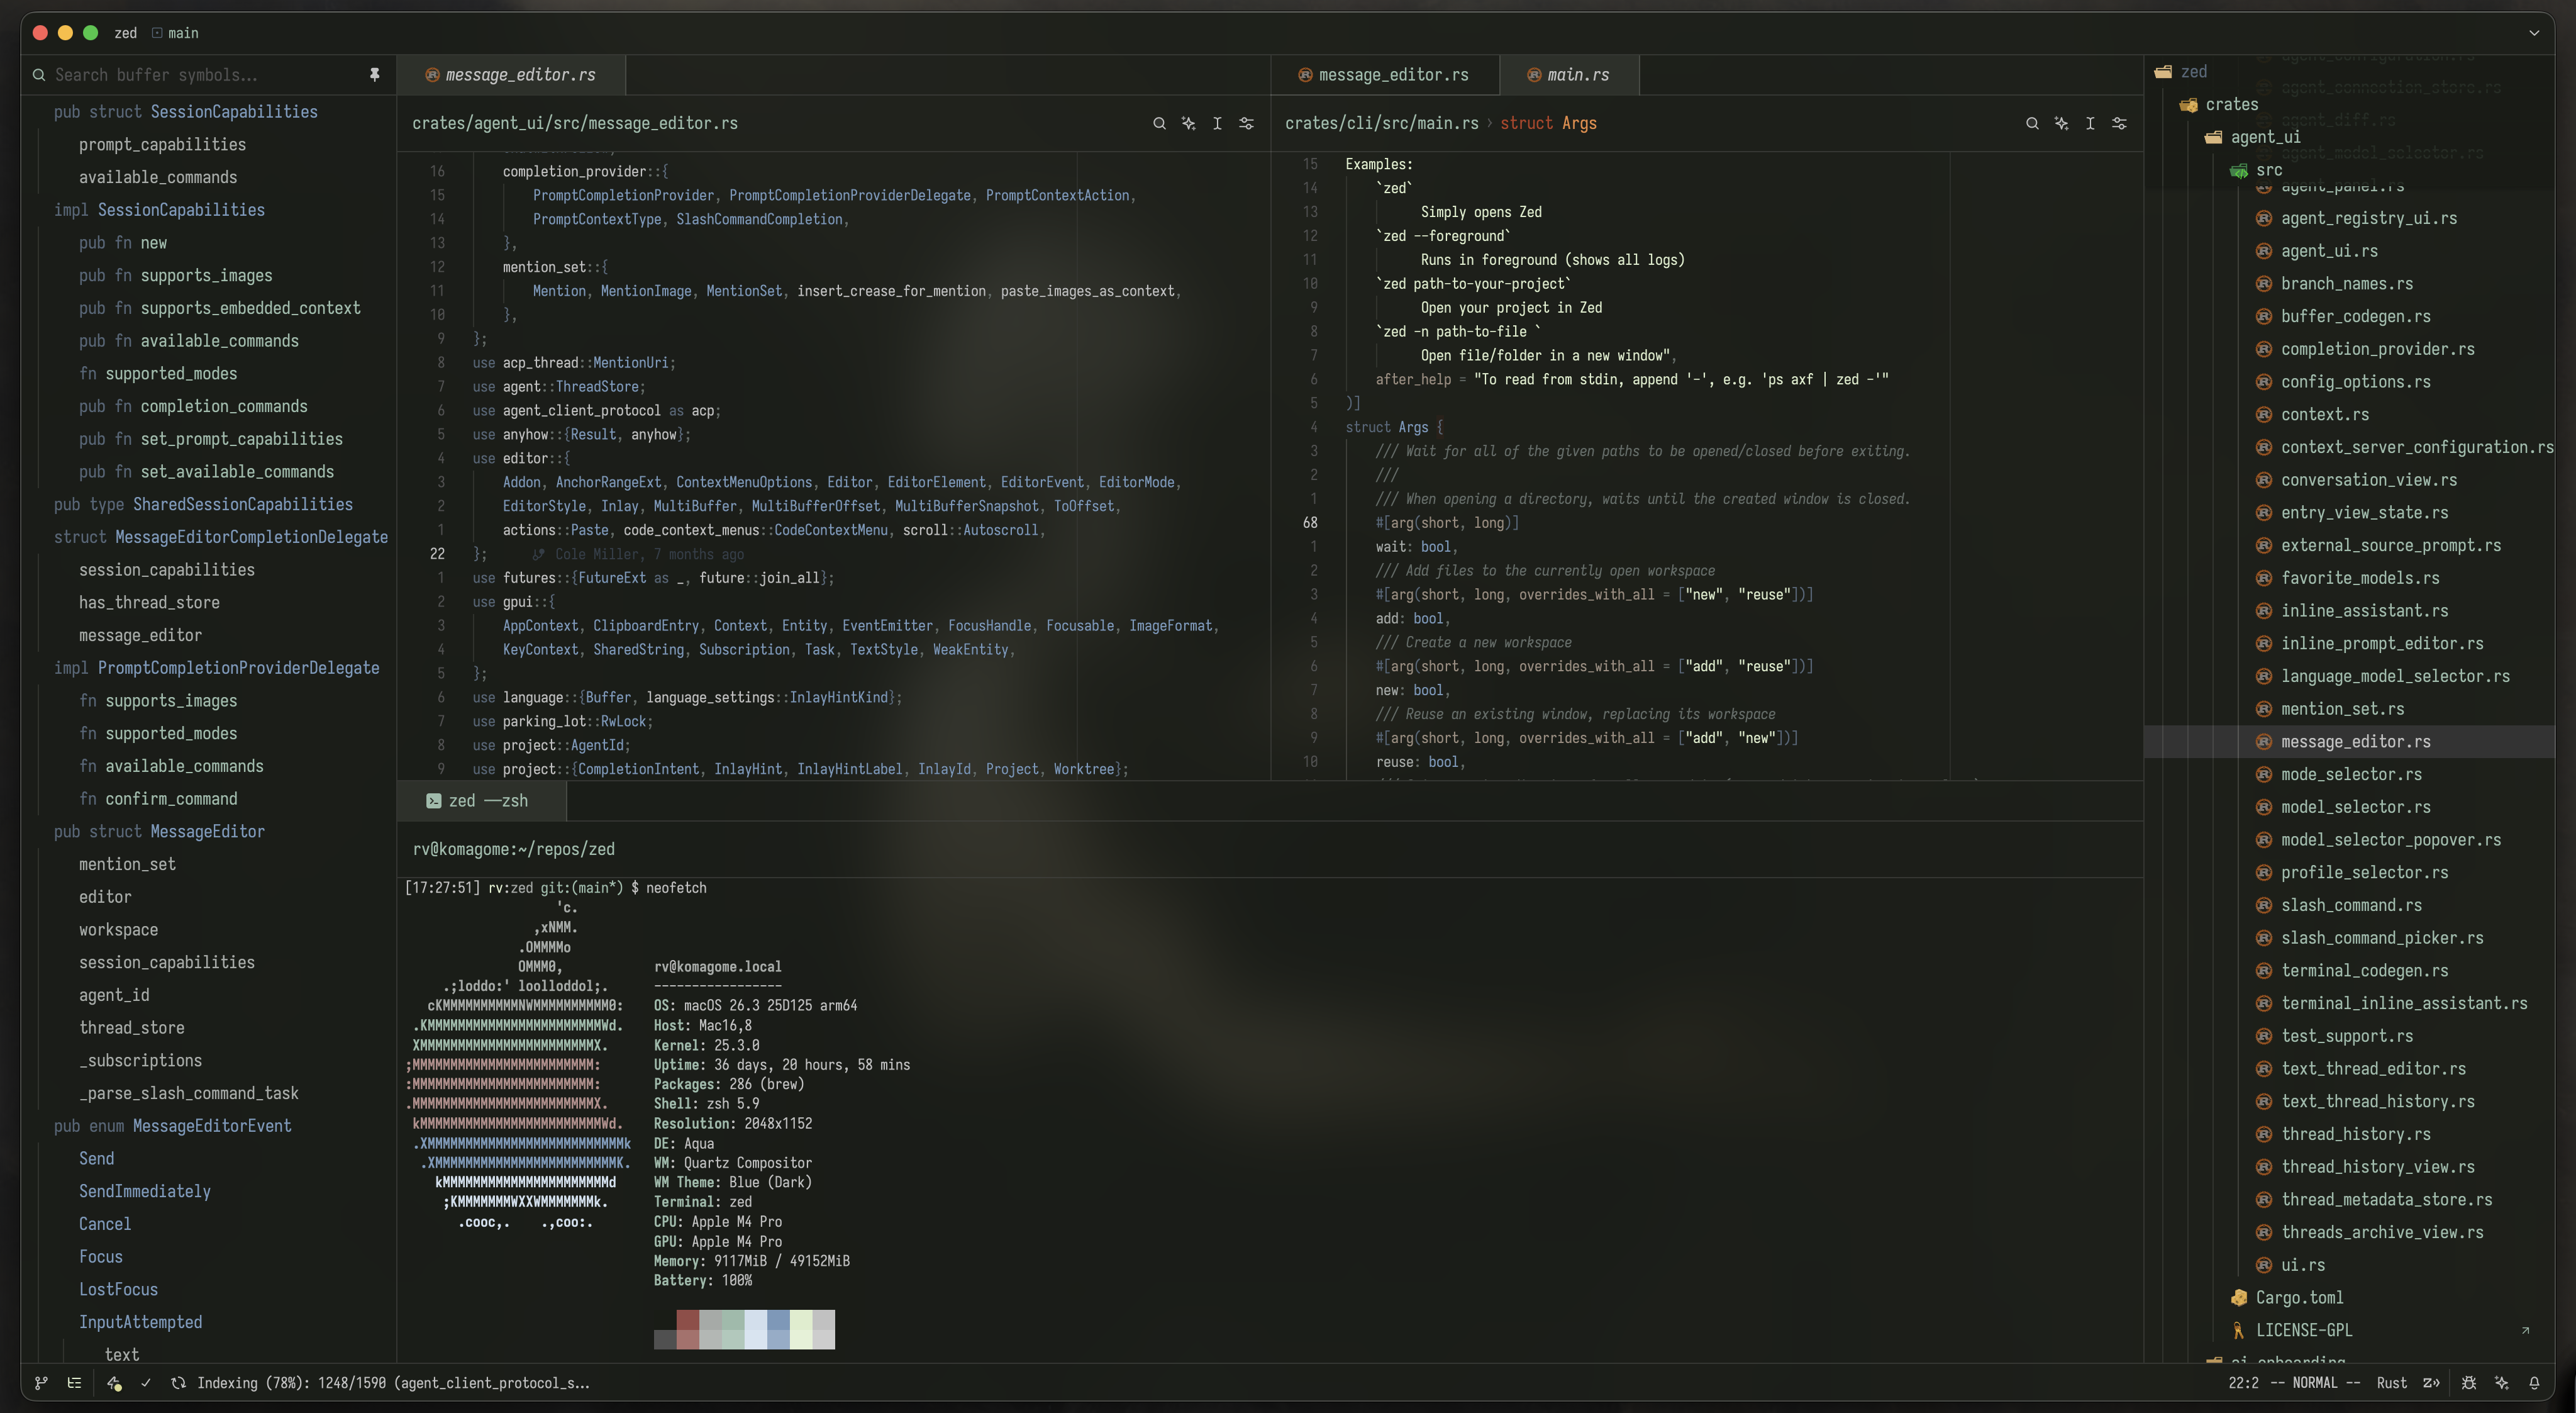
Task: Click inline assist sparkle icon in main.rs toolbar
Action: (x=2061, y=123)
